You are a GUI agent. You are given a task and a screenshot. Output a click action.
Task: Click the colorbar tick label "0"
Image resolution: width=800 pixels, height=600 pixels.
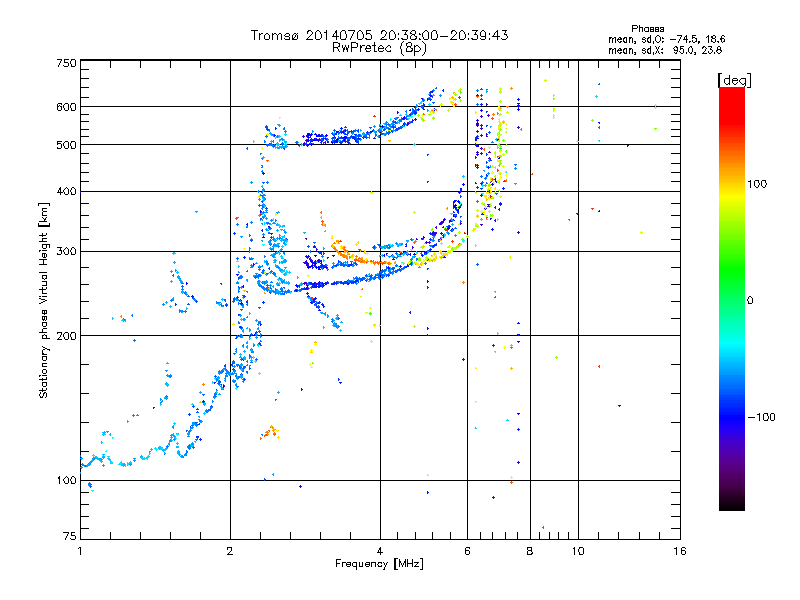click(750, 300)
